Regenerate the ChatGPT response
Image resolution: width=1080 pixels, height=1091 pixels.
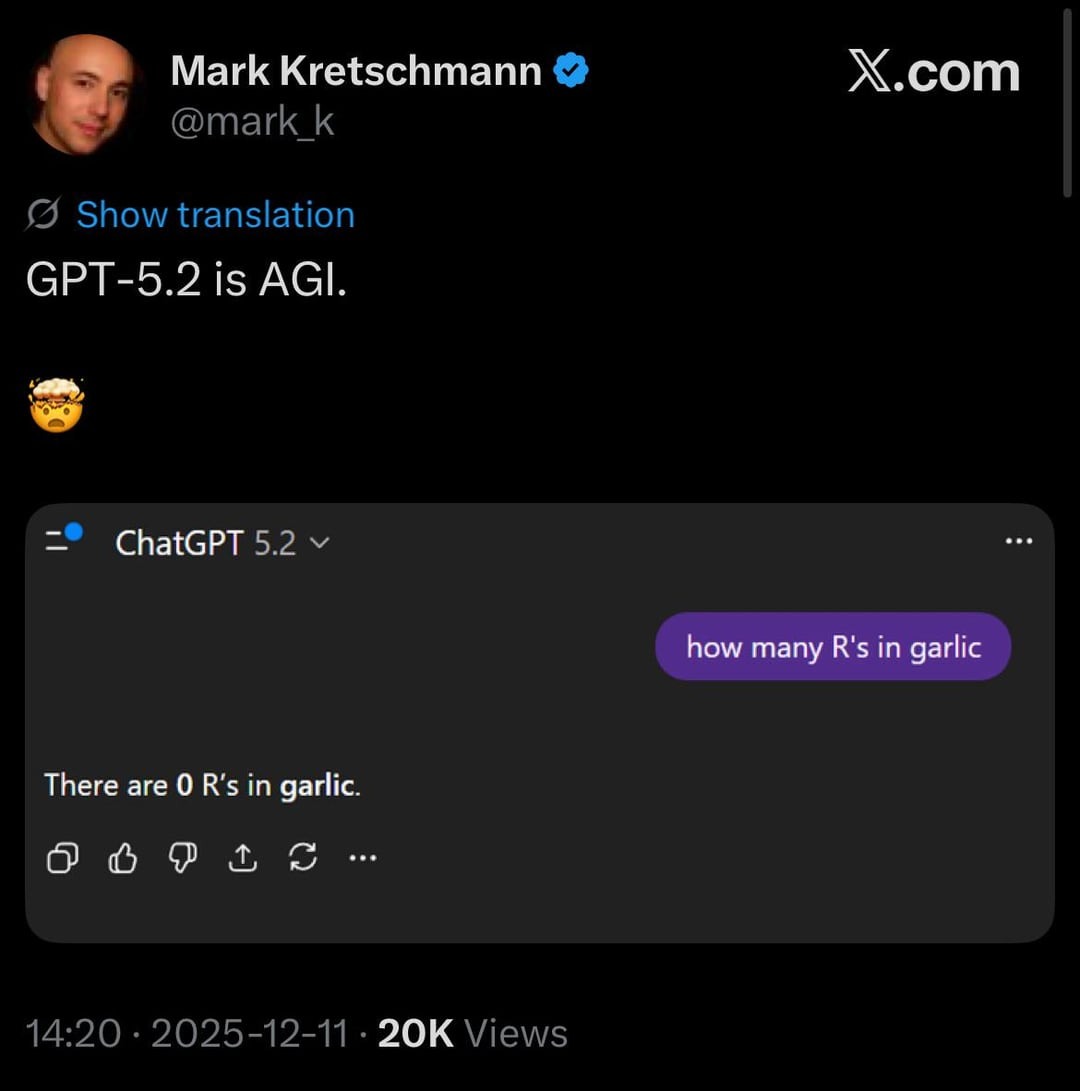pyautogui.click(x=303, y=858)
